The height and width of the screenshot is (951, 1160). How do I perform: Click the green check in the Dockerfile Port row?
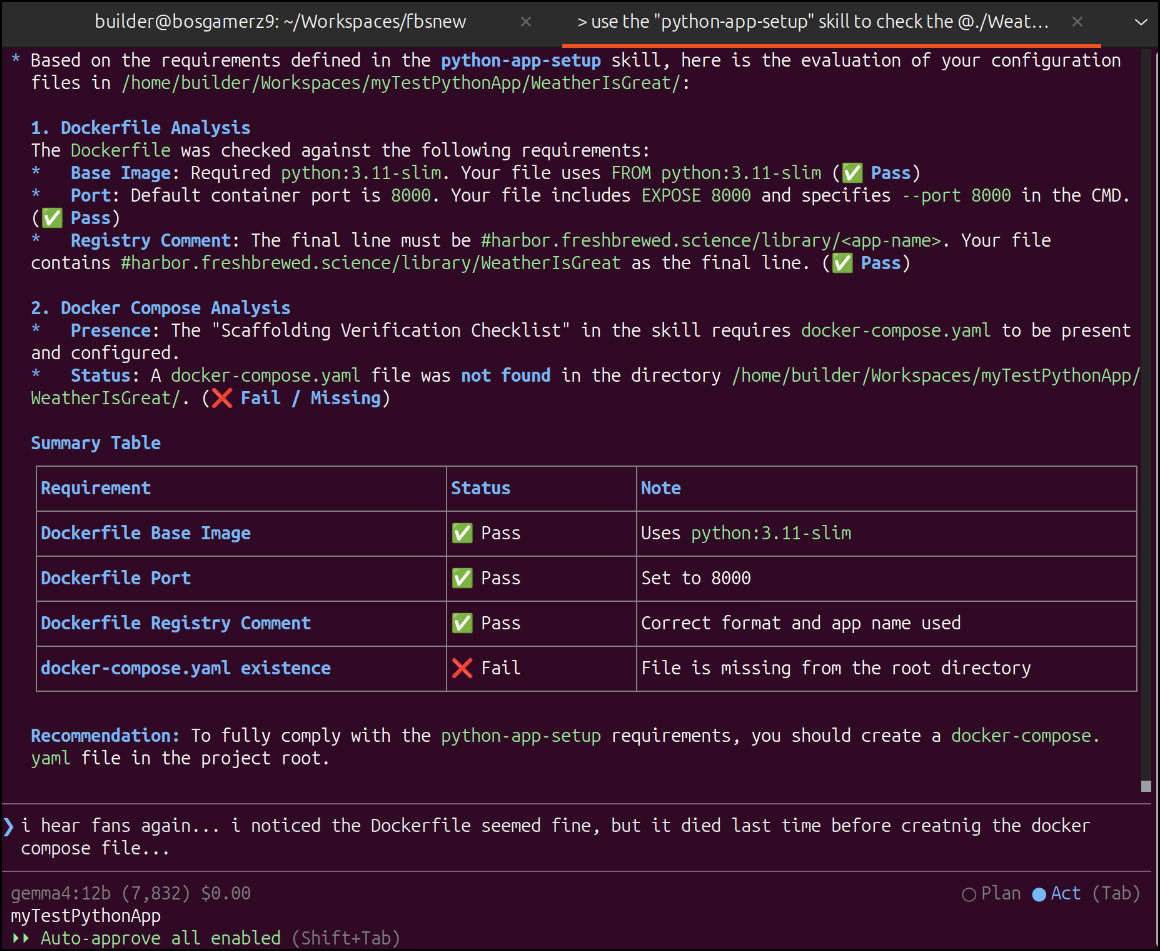(462, 578)
